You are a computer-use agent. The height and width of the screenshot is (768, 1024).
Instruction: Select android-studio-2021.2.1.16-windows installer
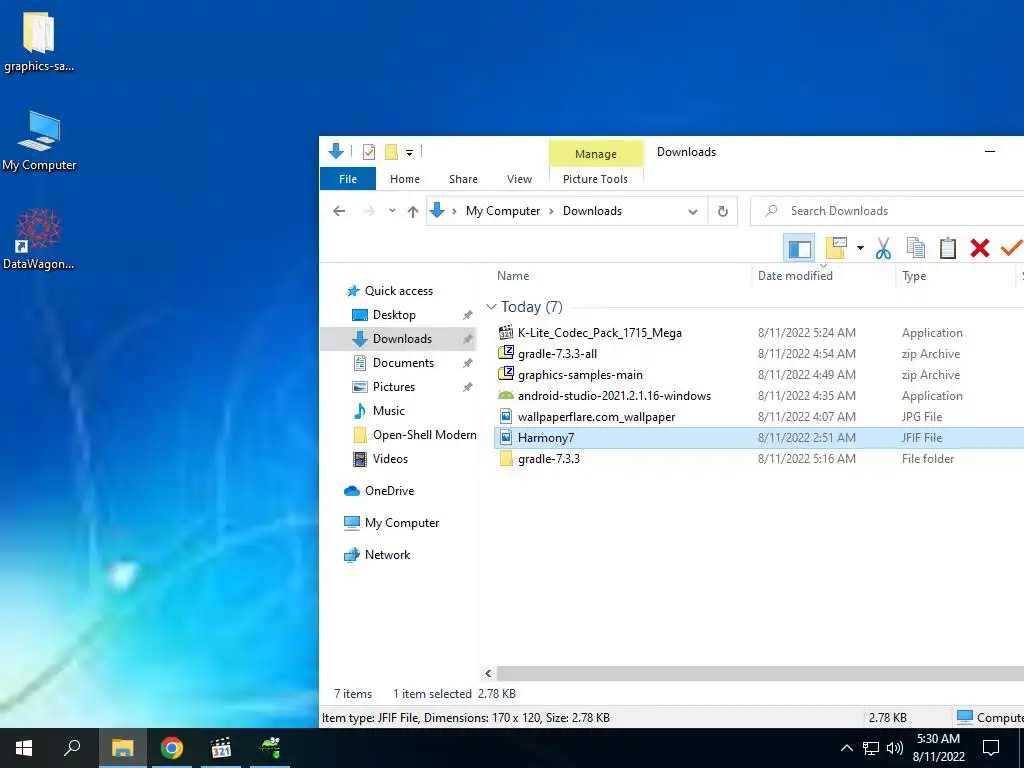[614, 396]
